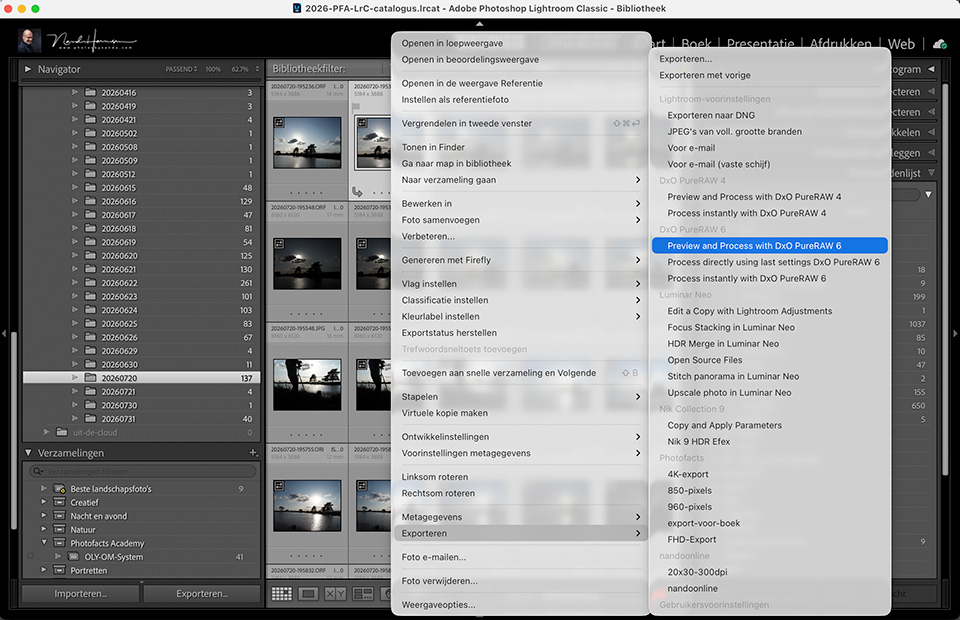The width and height of the screenshot is (960, 620).
Task: Open the Presentatie module
Action: (x=760, y=44)
